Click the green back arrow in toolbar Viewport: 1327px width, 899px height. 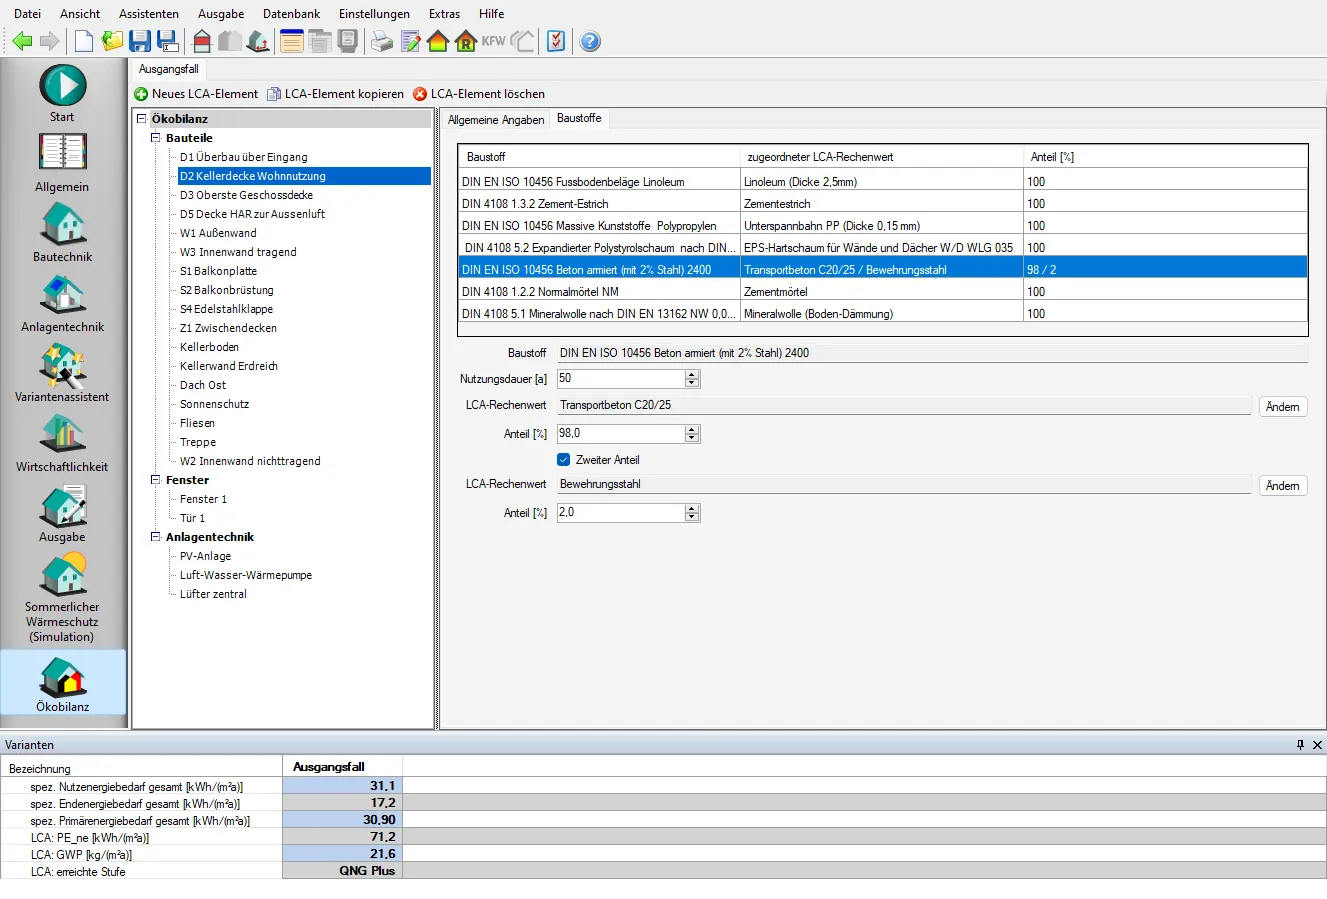[x=22, y=41]
